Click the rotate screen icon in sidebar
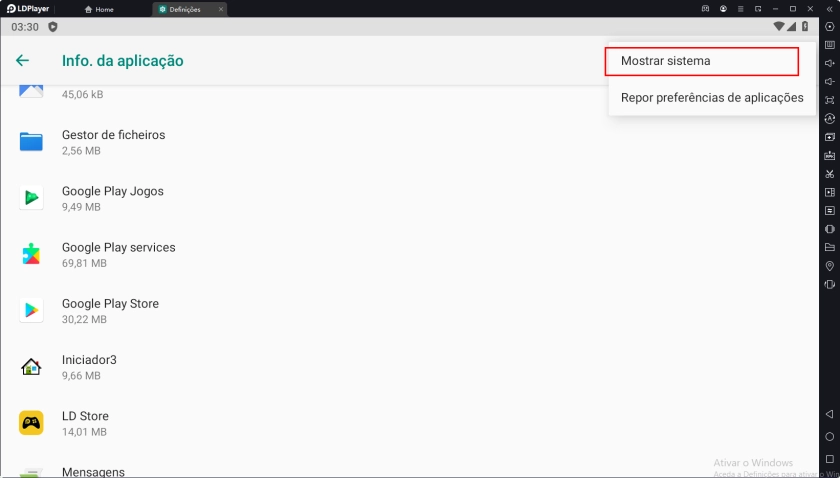 [830, 229]
